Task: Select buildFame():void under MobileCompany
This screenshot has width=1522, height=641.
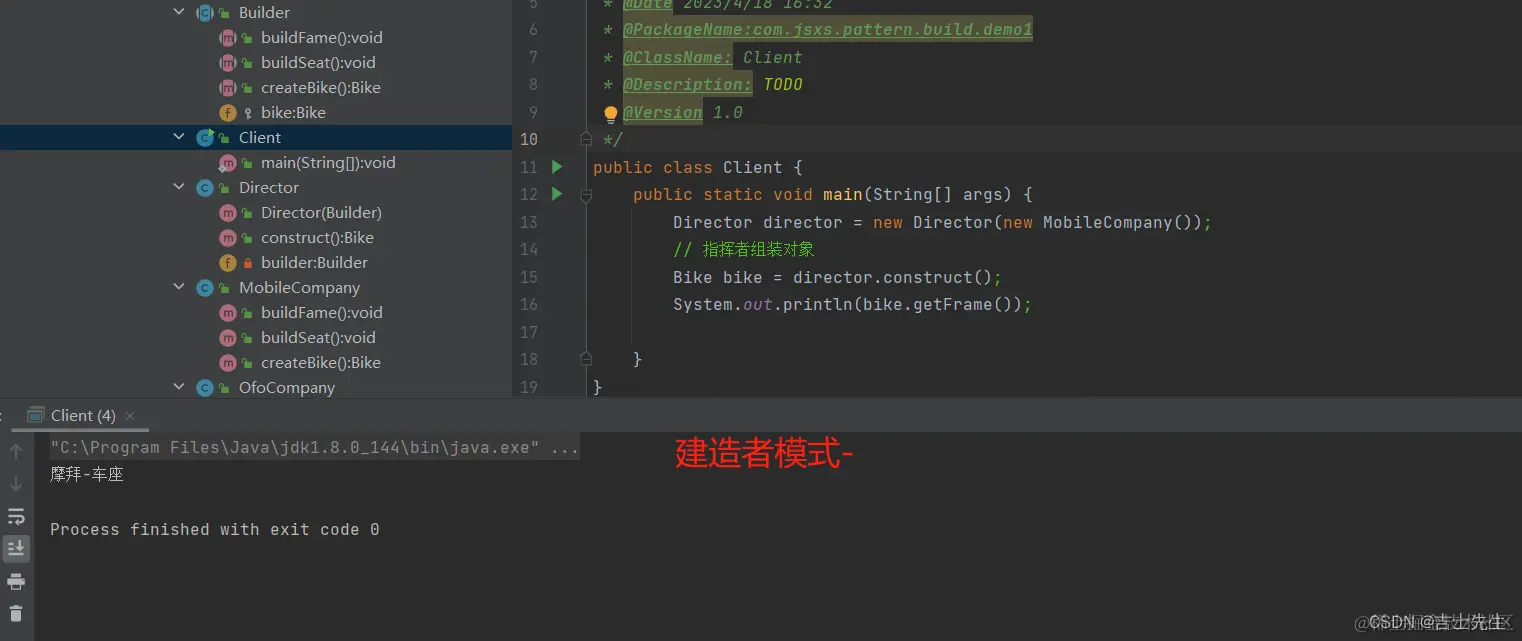Action: point(322,312)
